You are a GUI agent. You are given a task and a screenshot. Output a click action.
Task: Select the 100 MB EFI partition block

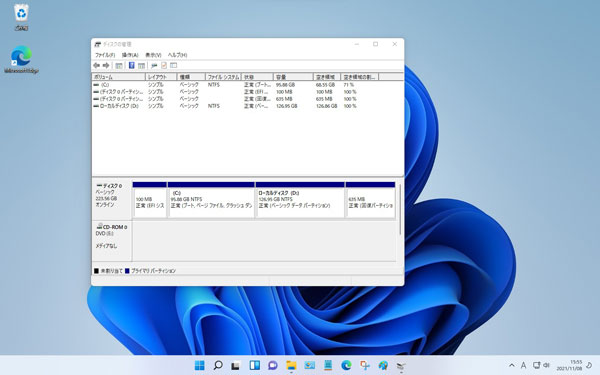150,200
